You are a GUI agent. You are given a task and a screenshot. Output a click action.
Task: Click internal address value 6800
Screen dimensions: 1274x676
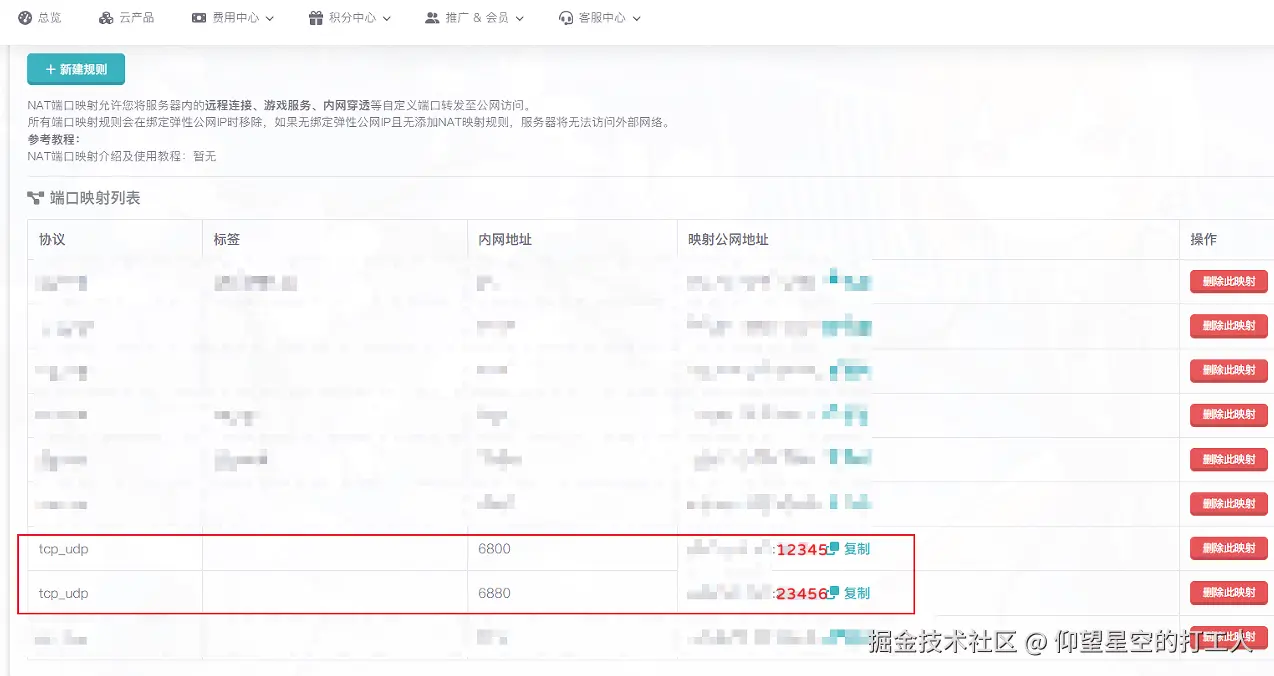[x=494, y=549]
